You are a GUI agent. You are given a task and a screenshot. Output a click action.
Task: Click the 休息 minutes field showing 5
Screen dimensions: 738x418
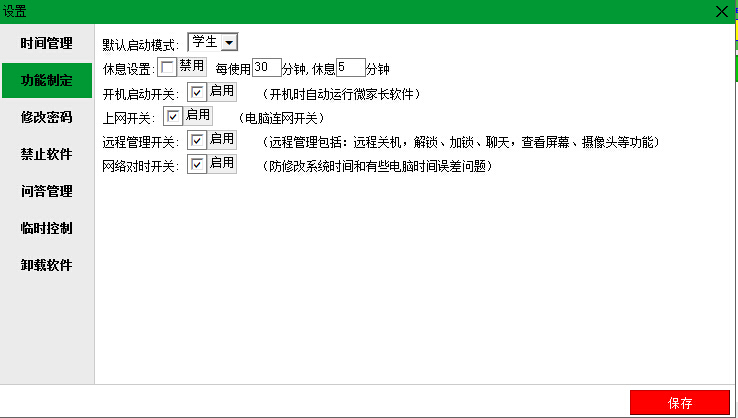[x=350, y=68]
